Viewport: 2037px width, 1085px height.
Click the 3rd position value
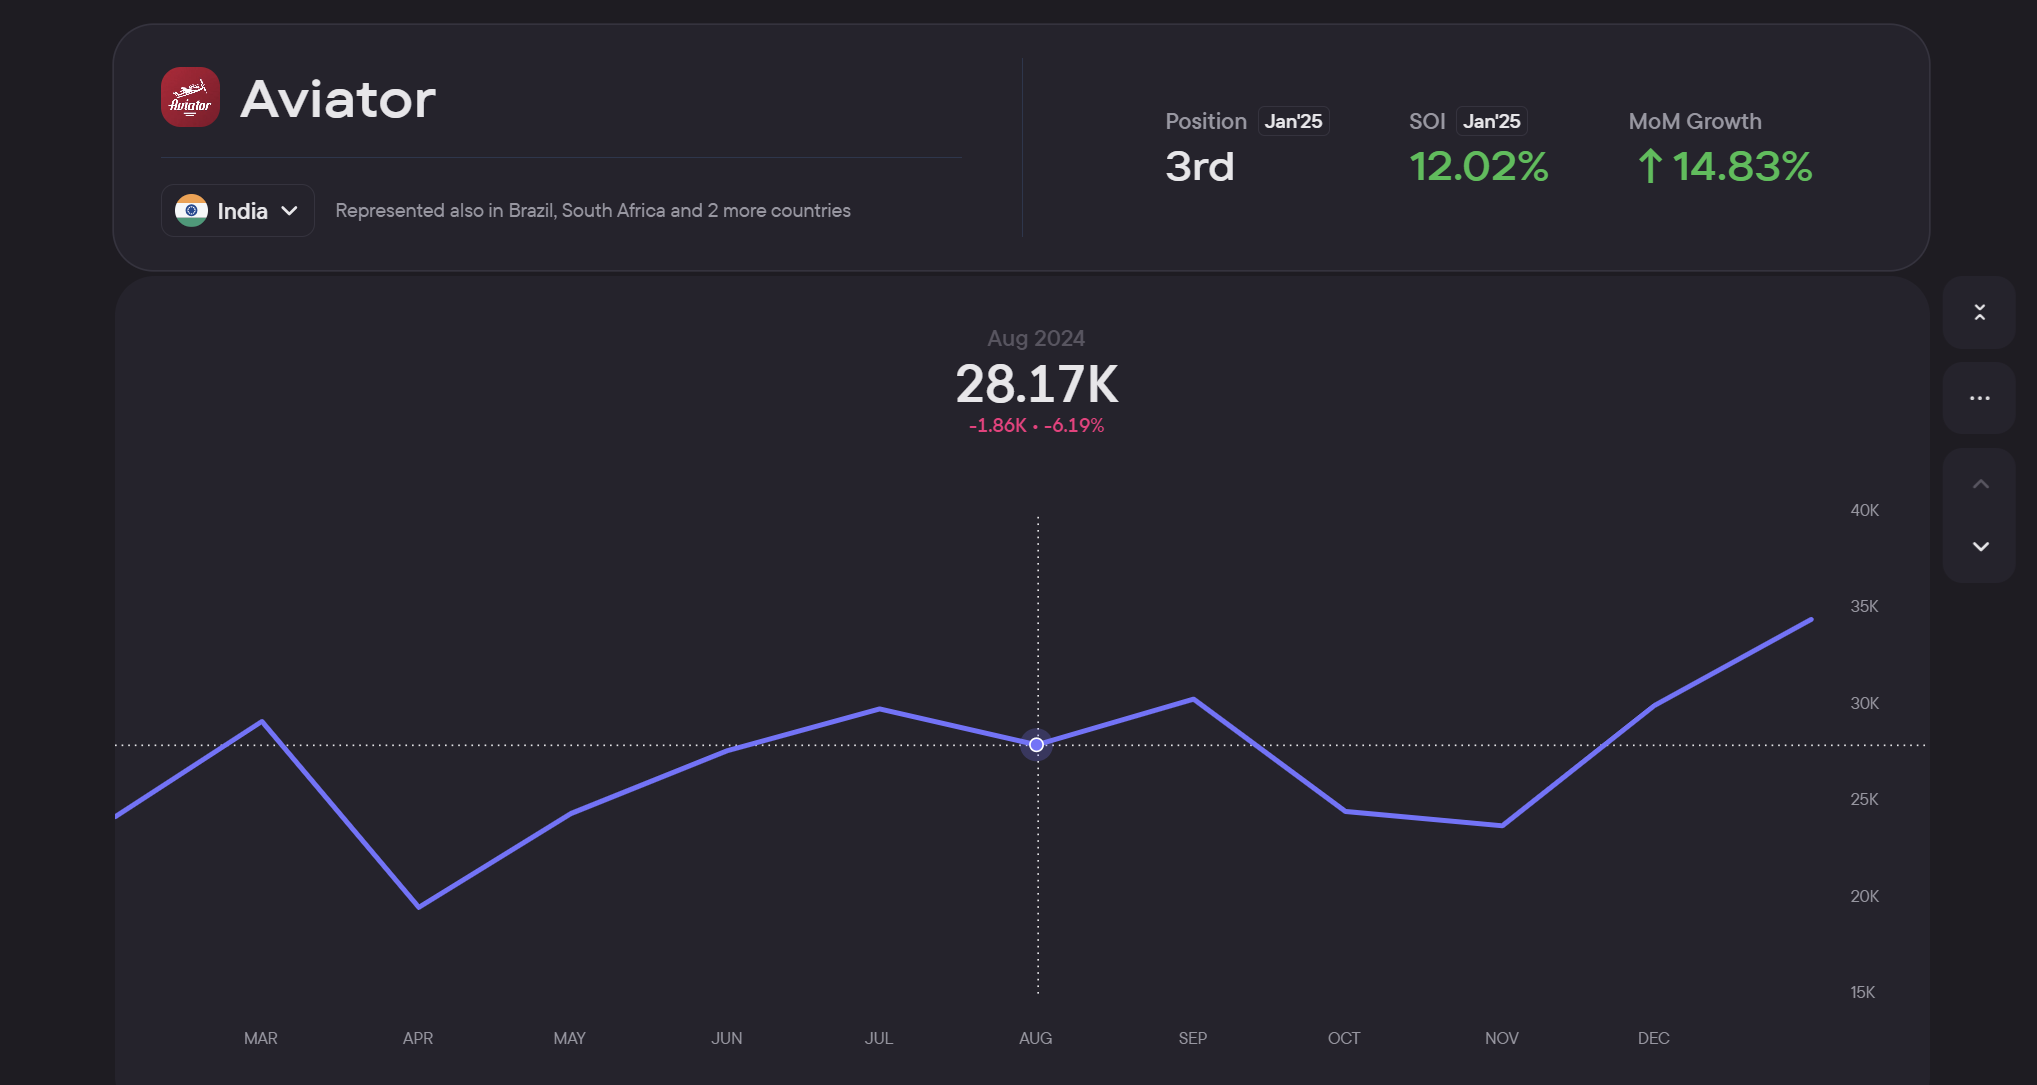click(1200, 166)
